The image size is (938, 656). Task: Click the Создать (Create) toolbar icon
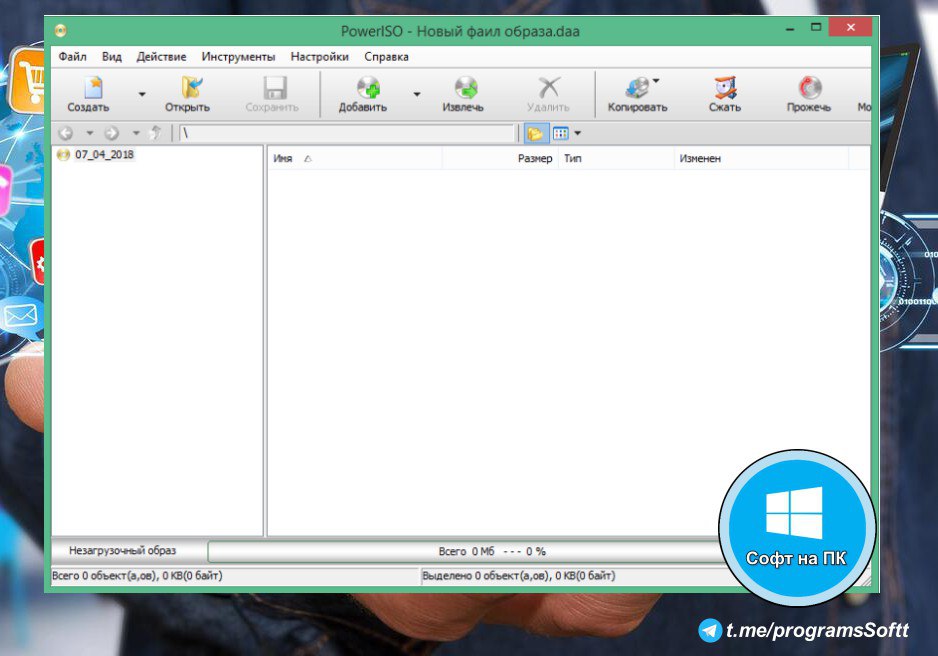90,89
